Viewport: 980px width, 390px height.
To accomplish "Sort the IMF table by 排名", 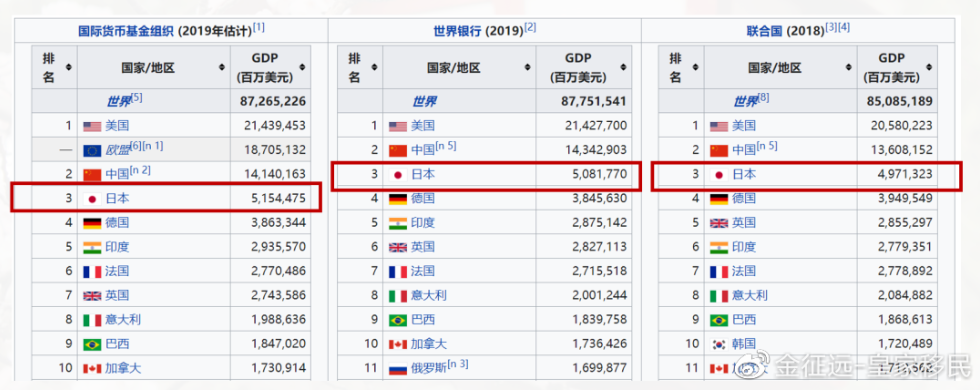I will click(x=68, y=67).
